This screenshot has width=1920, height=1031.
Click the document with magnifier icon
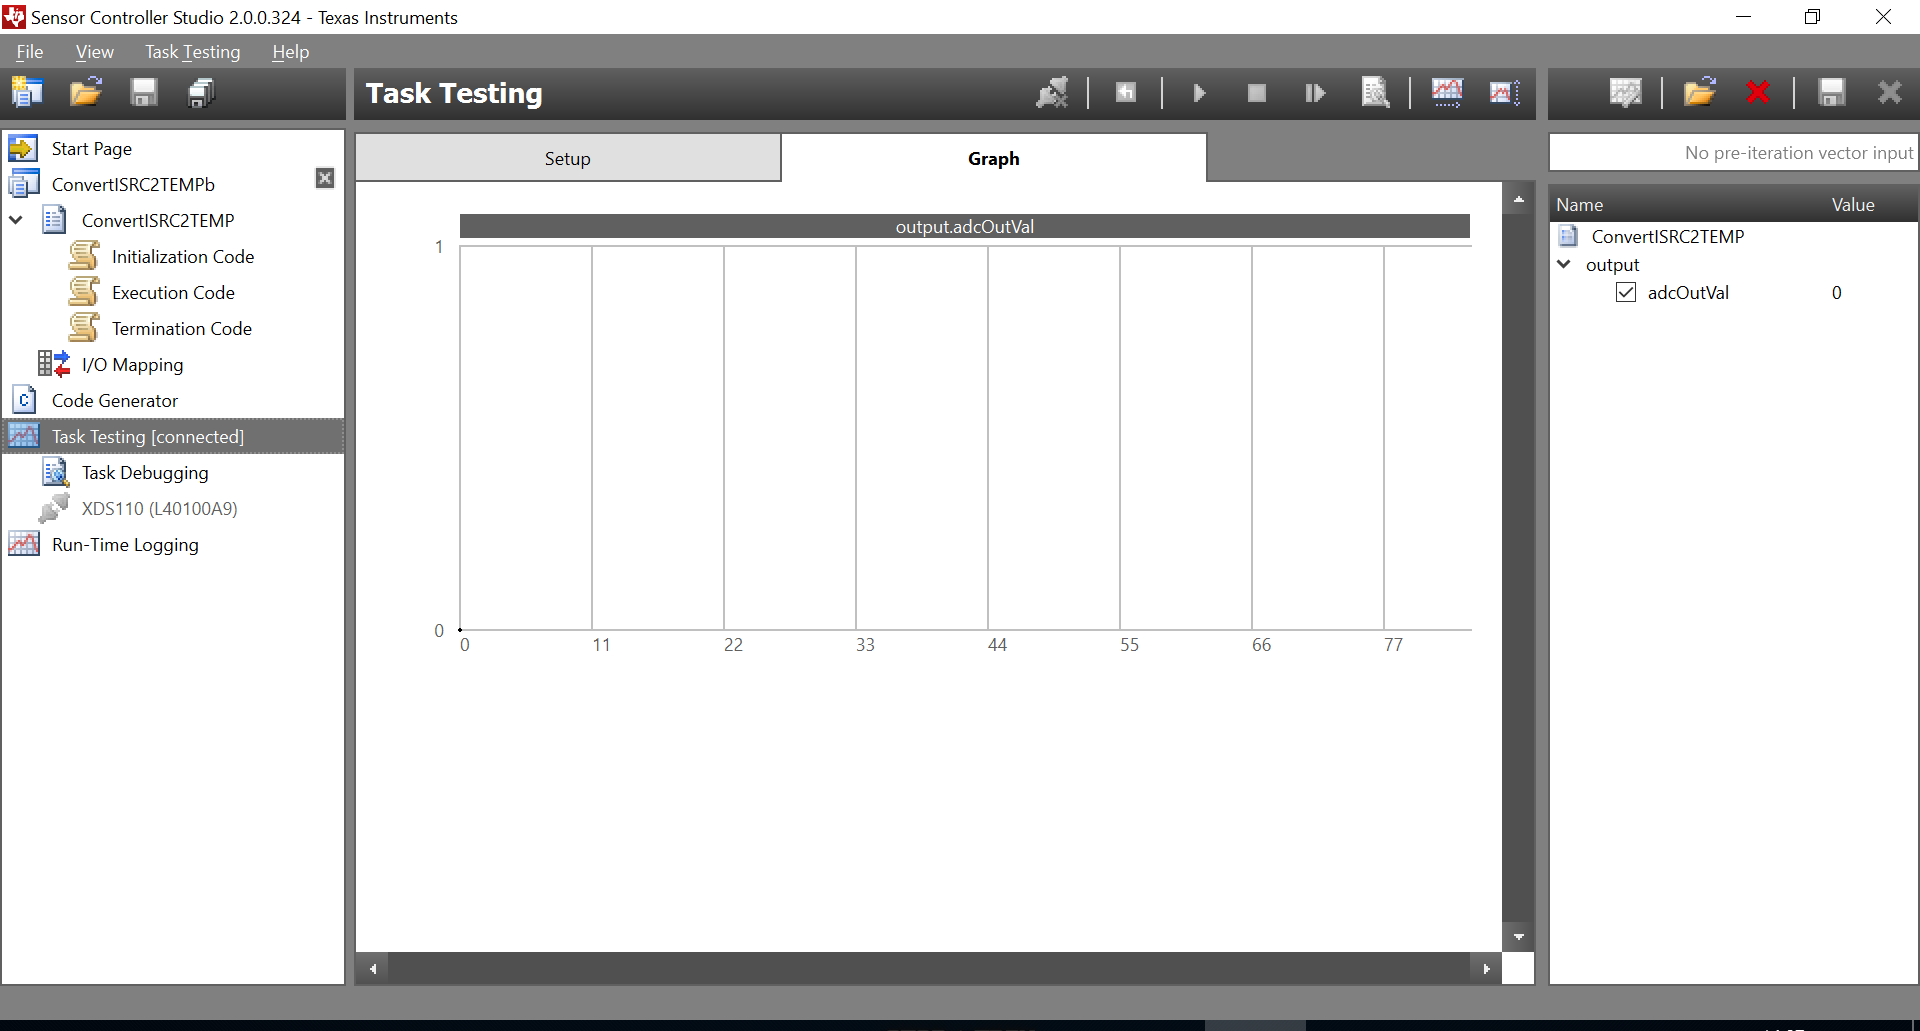(1375, 93)
